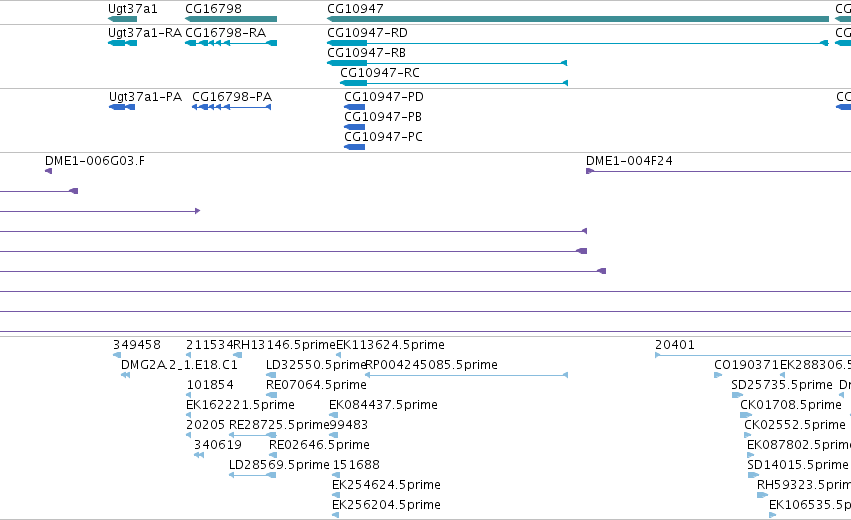Select the SD14015.5prime EST label
This screenshot has width=851, height=520.
[798, 465]
